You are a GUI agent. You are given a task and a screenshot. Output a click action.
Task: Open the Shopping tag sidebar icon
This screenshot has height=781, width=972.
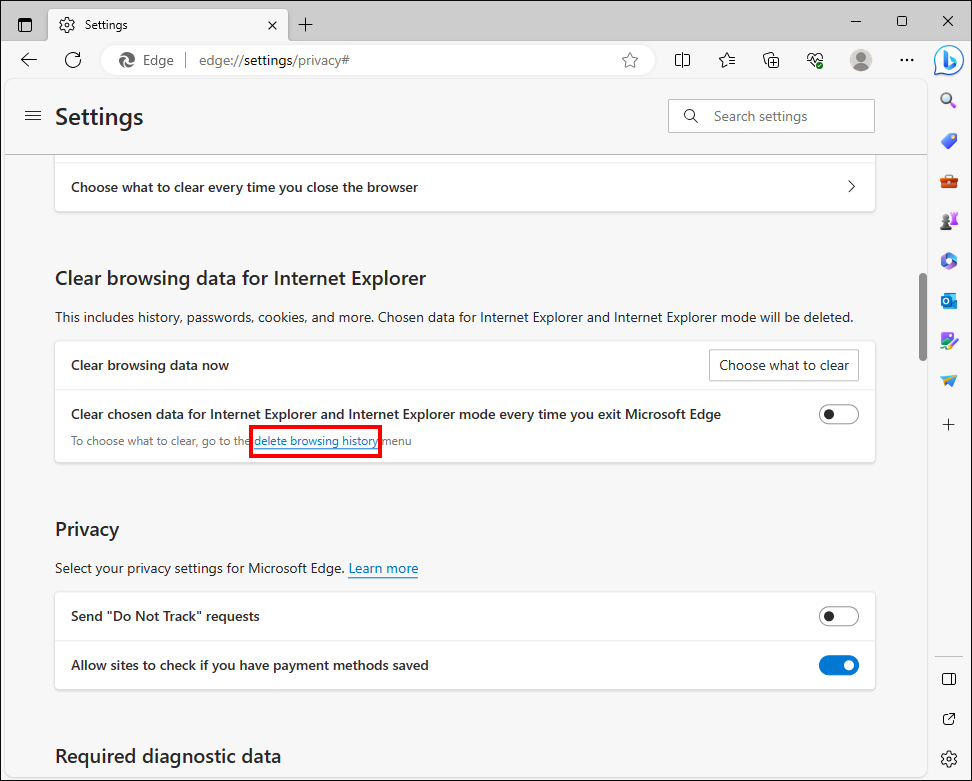pyautogui.click(x=948, y=141)
